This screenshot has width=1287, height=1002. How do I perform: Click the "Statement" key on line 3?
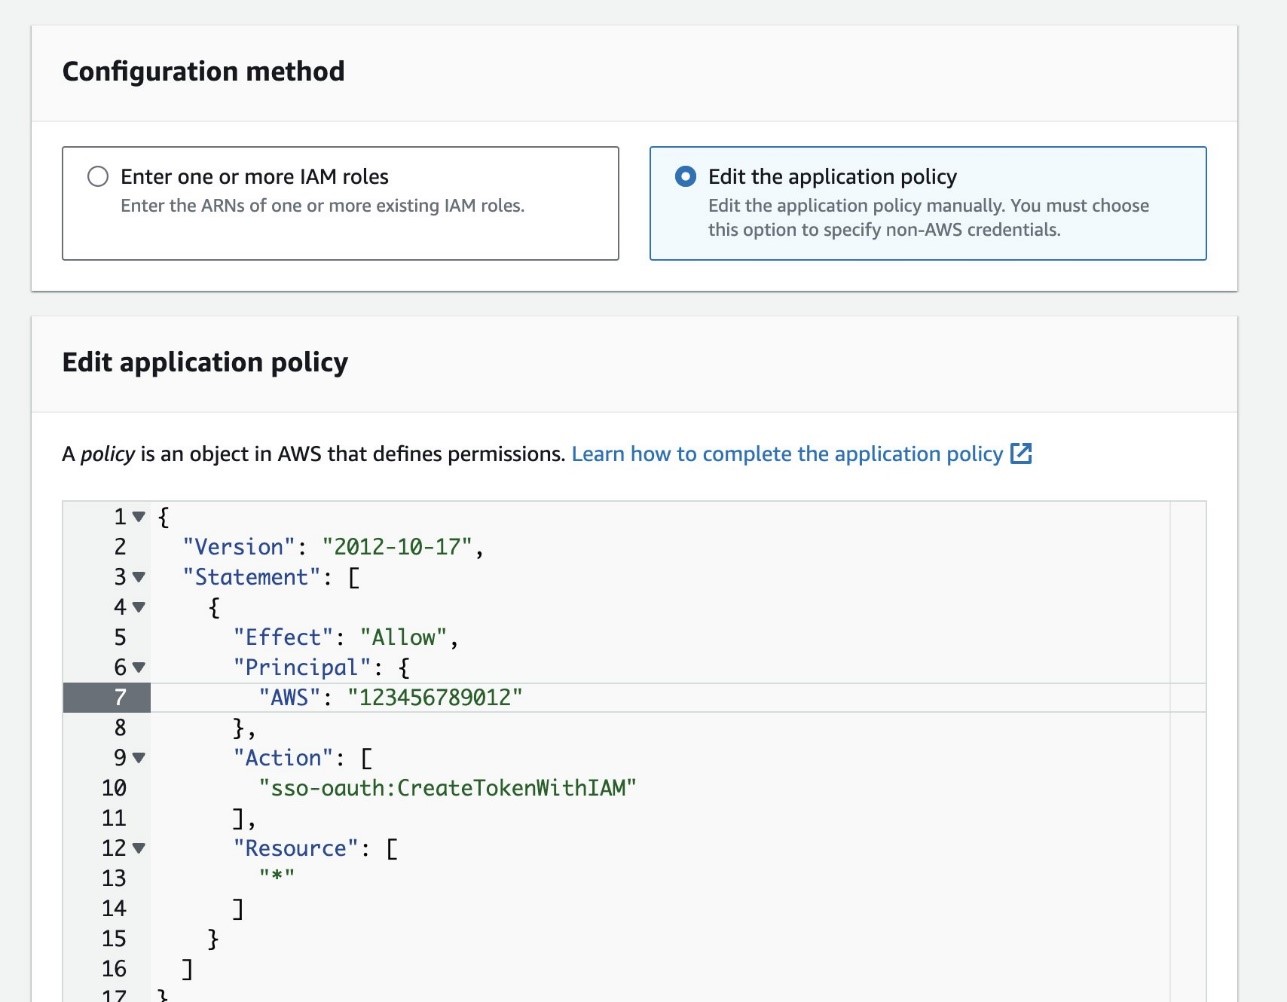pyautogui.click(x=252, y=577)
